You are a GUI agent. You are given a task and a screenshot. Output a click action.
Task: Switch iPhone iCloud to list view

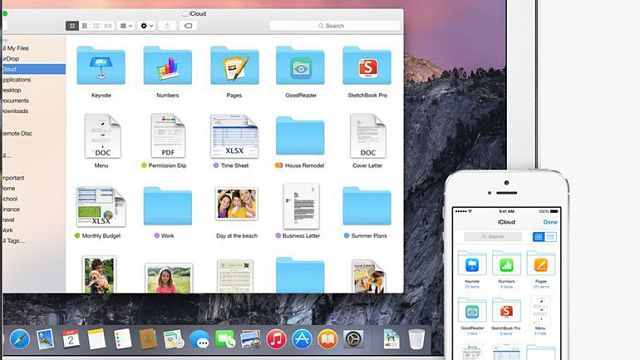point(550,237)
